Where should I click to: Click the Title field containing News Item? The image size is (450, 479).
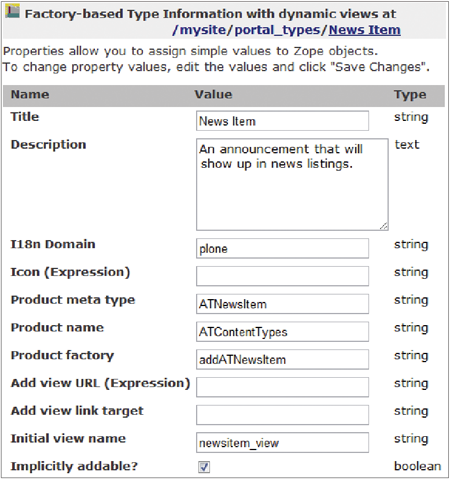(x=282, y=121)
